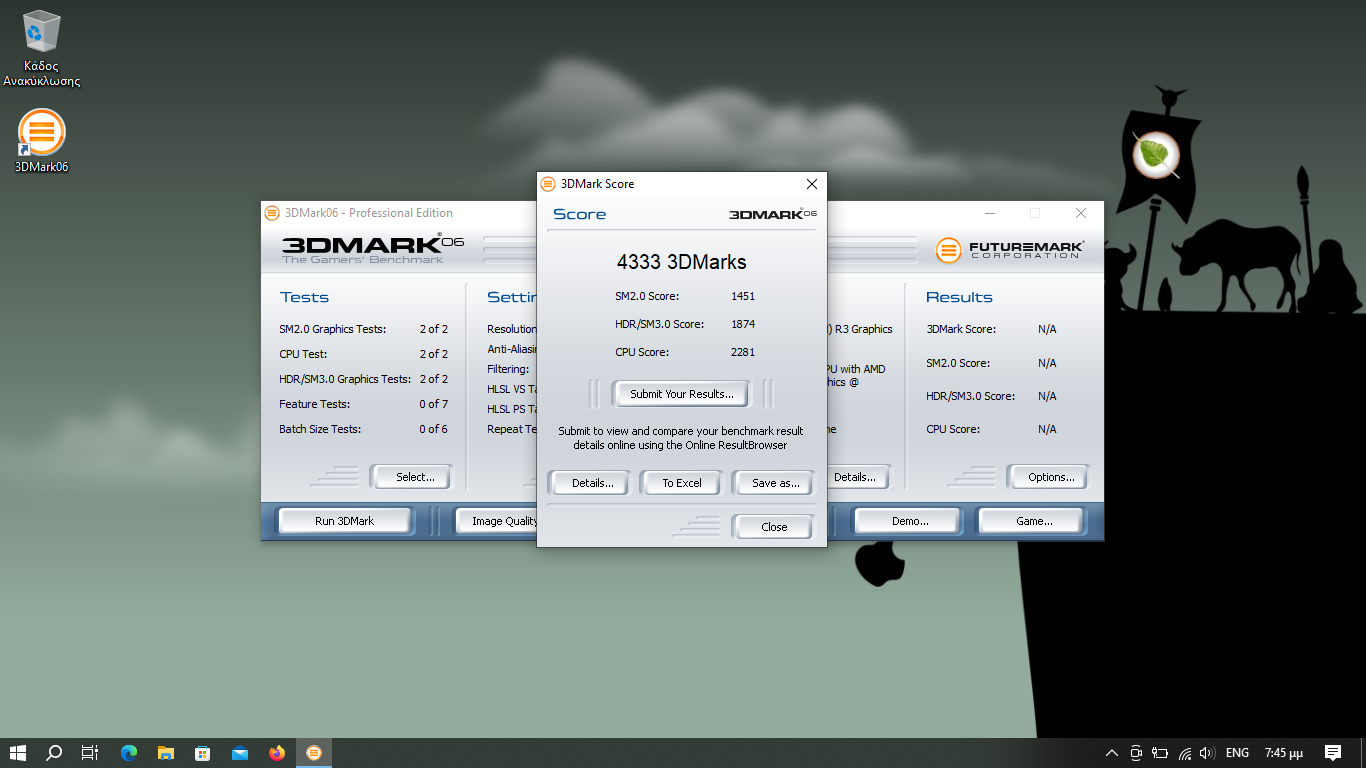Click Futuremark Corporation logo
The image size is (1366, 768).
1010,250
